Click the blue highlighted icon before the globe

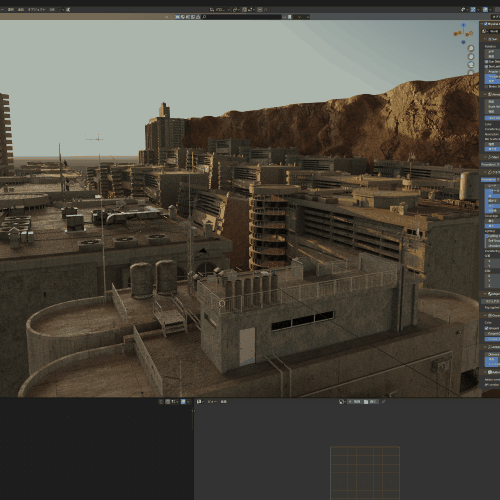177,17
